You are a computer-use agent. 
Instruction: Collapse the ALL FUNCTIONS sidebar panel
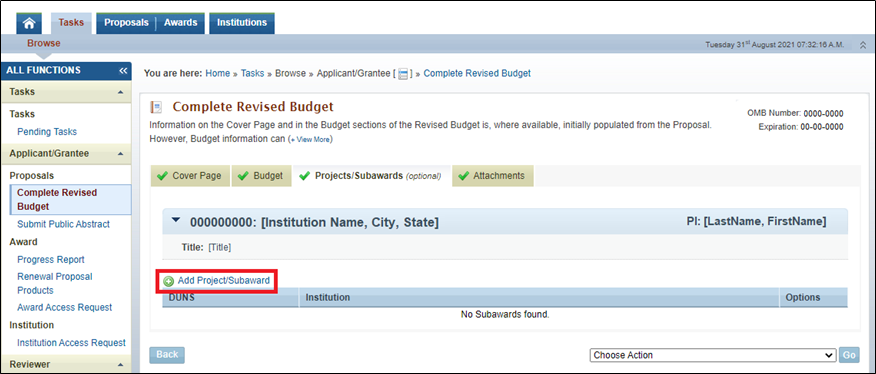[x=123, y=70]
